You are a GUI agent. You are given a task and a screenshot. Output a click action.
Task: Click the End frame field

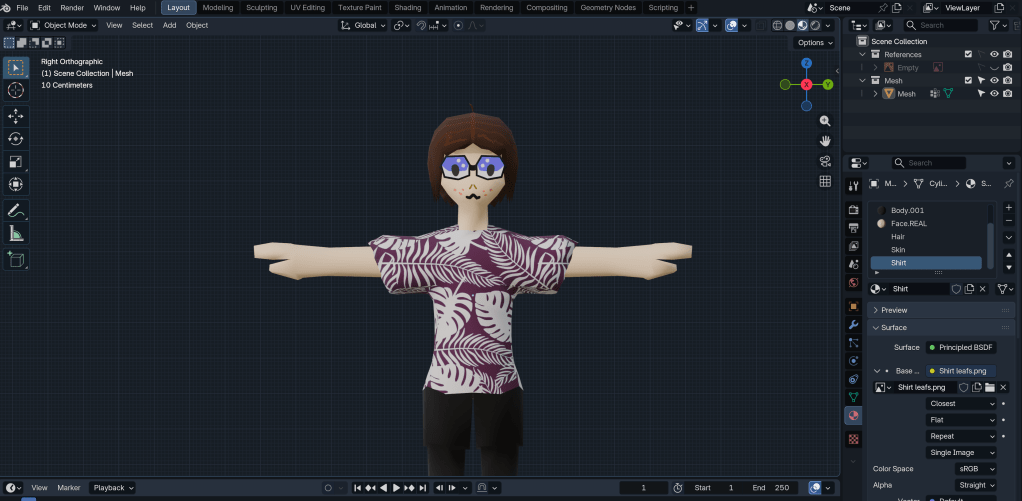click(x=770, y=487)
